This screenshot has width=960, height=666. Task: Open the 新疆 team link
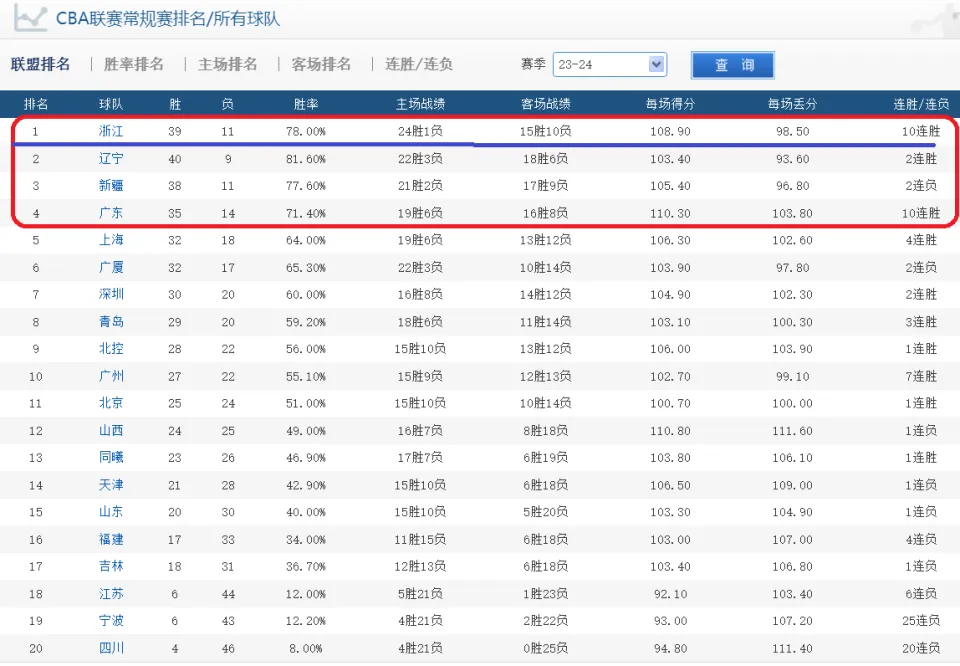(x=111, y=185)
